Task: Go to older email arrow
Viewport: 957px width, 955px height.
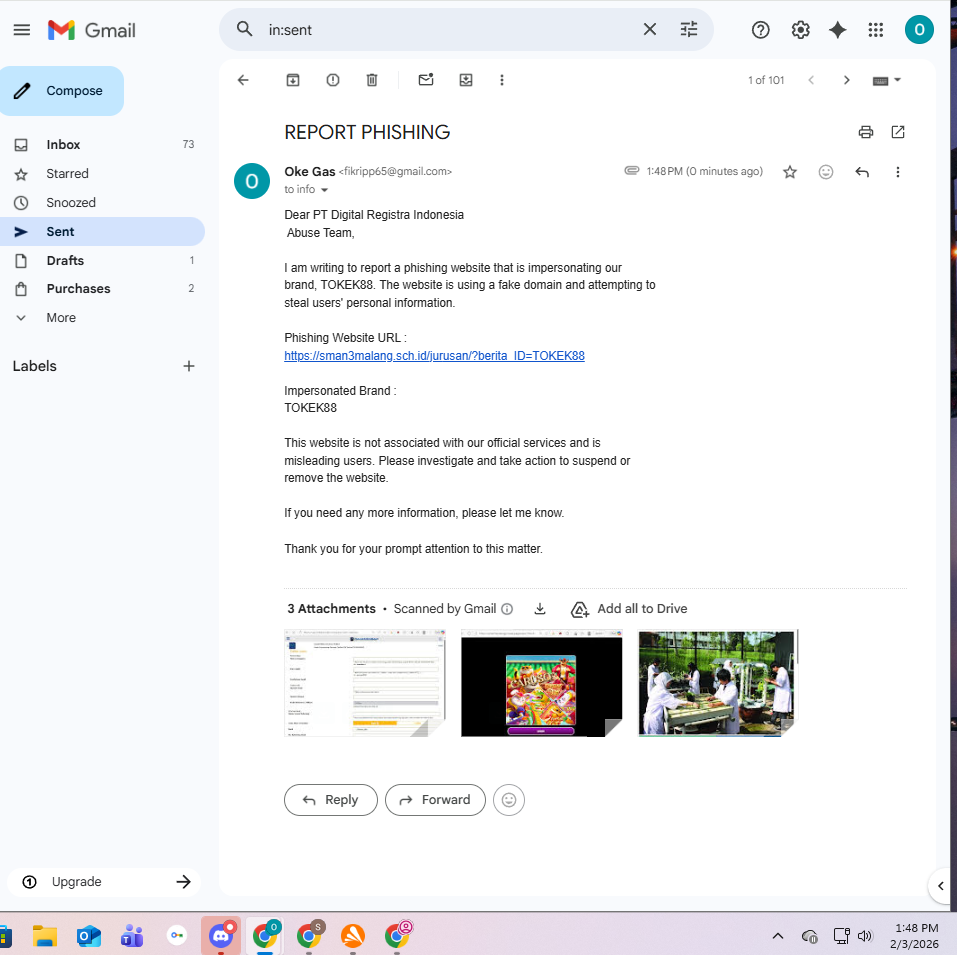Action: [x=846, y=80]
